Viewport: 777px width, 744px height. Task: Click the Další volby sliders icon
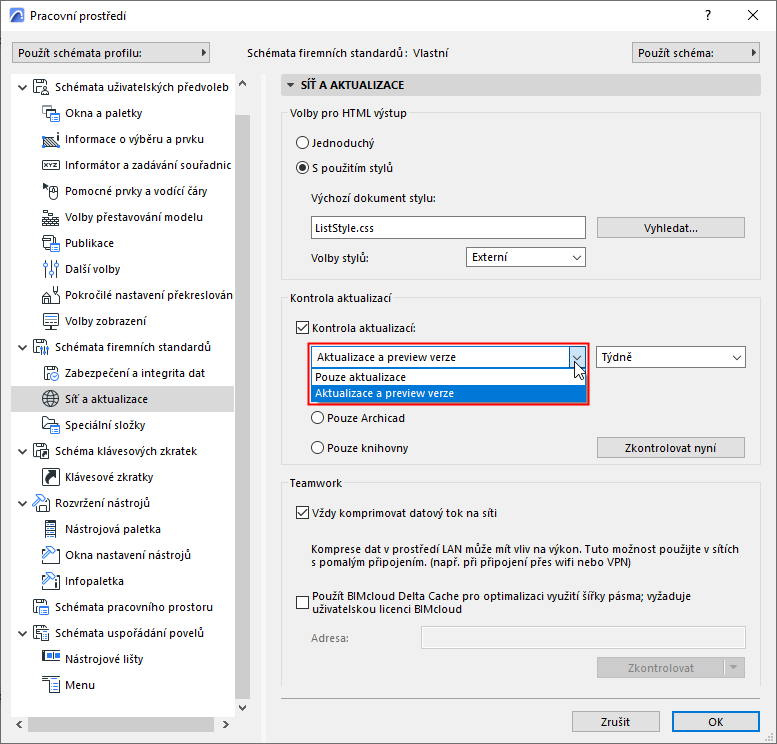(x=51, y=269)
